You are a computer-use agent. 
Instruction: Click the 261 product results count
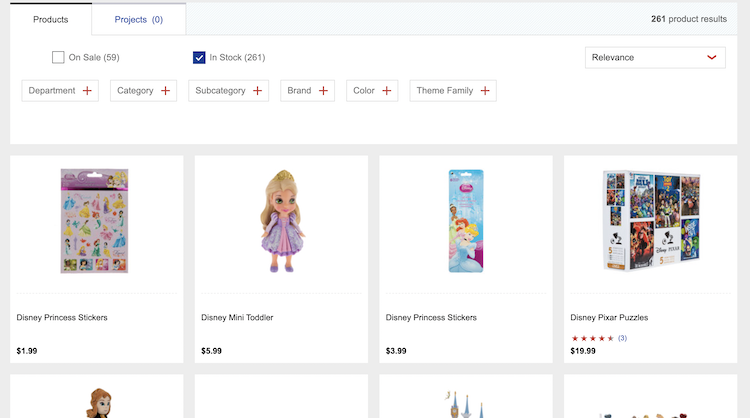(689, 19)
